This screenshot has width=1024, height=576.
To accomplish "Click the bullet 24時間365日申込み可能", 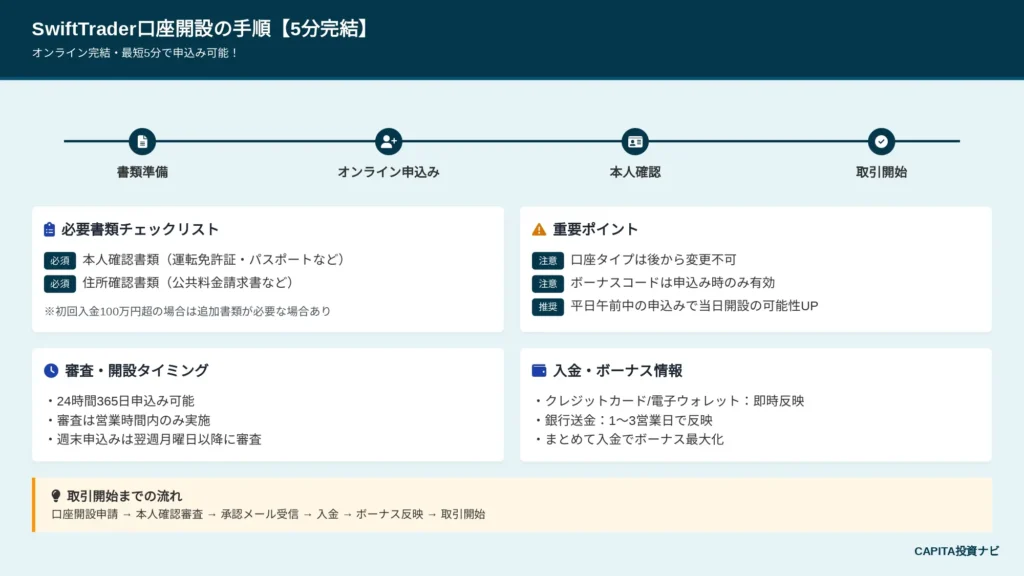I will [x=120, y=401].
